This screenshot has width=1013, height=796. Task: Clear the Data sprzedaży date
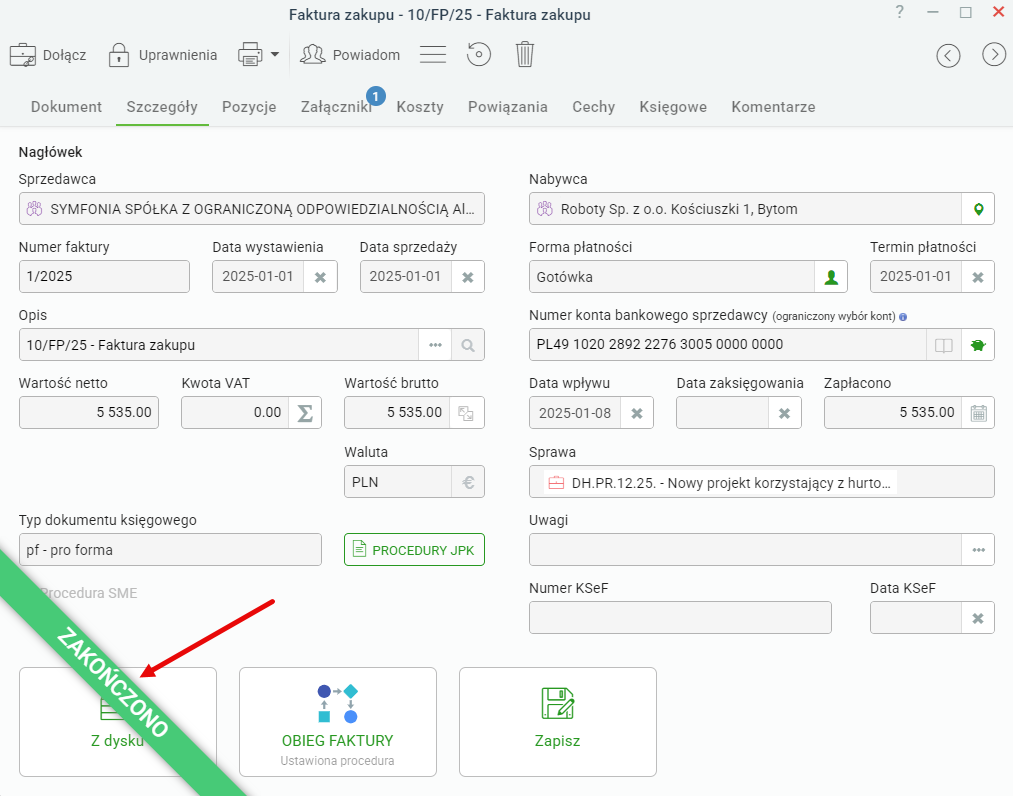[x=468, y=277]
